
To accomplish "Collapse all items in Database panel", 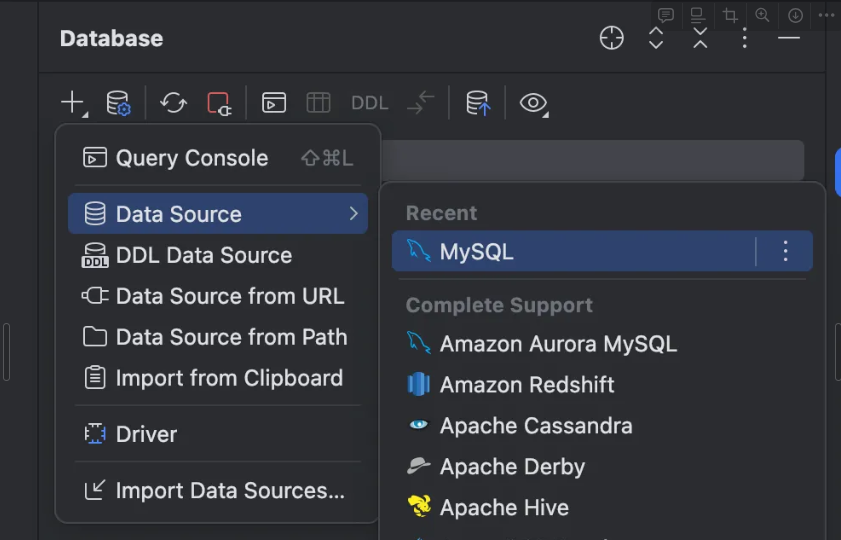I will tap(700, 39).
